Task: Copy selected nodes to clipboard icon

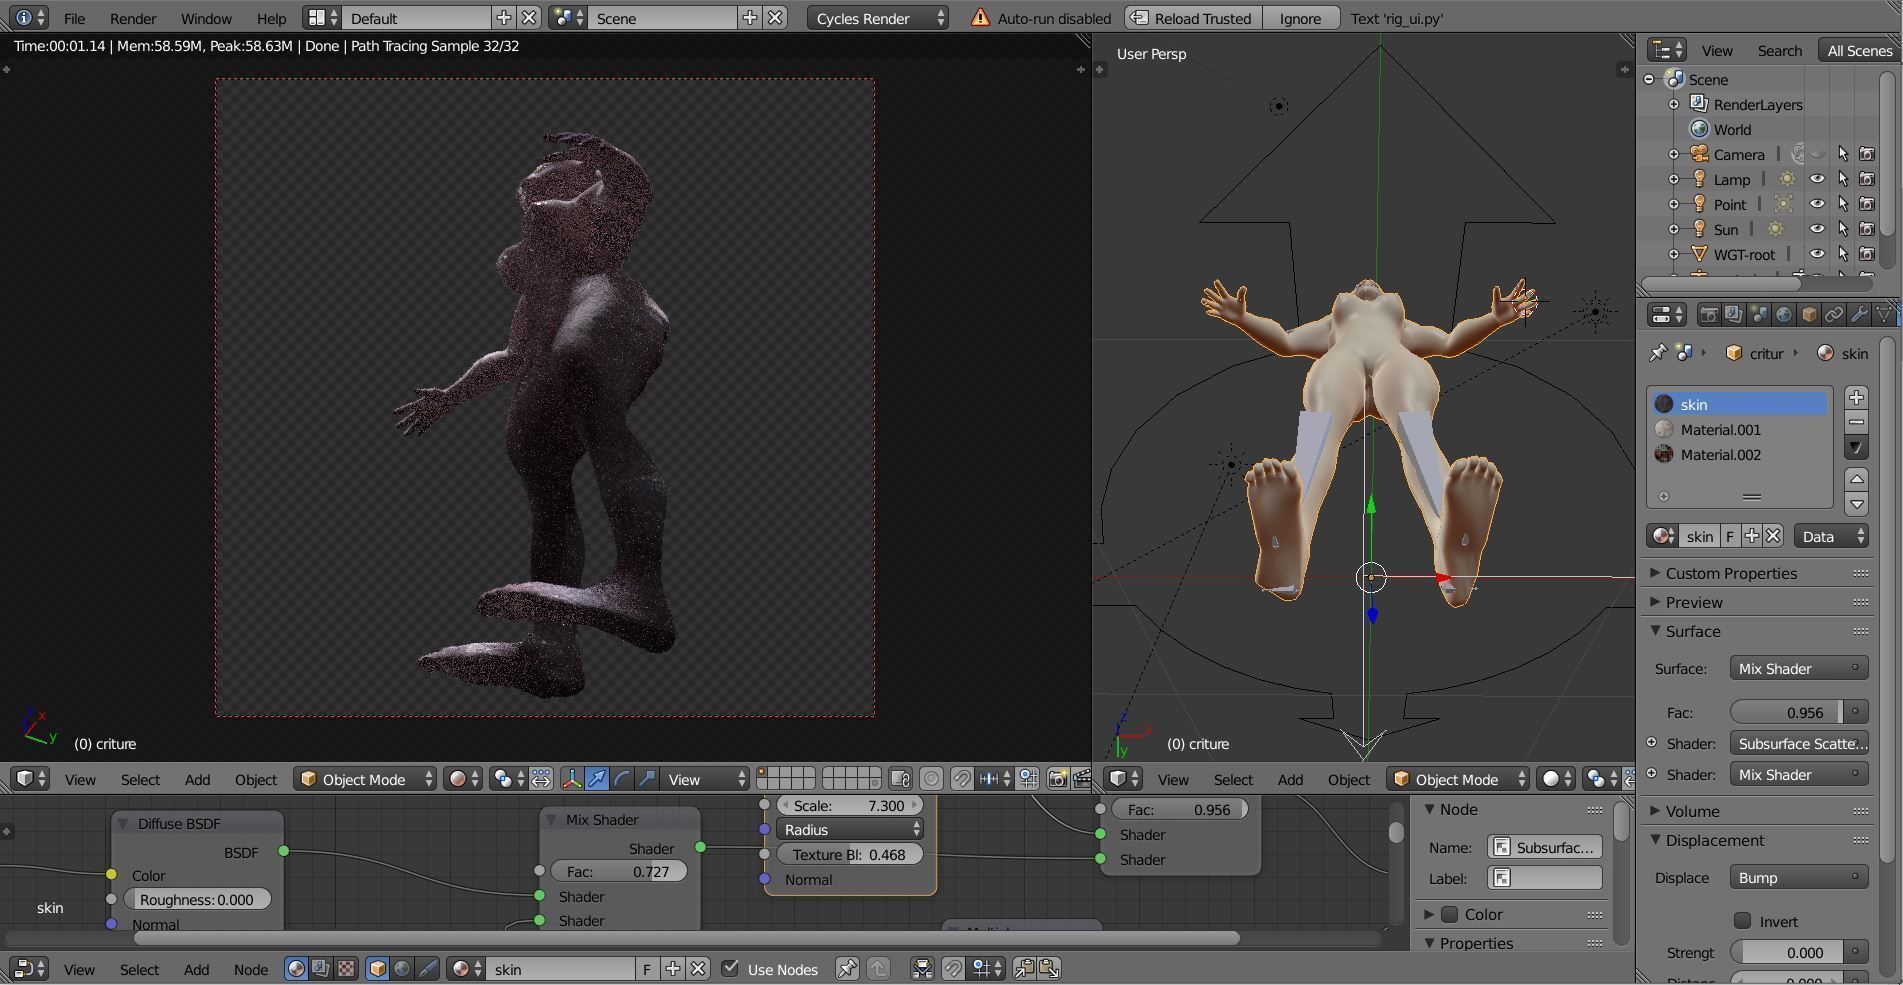Action: (x=1024, y=969)
